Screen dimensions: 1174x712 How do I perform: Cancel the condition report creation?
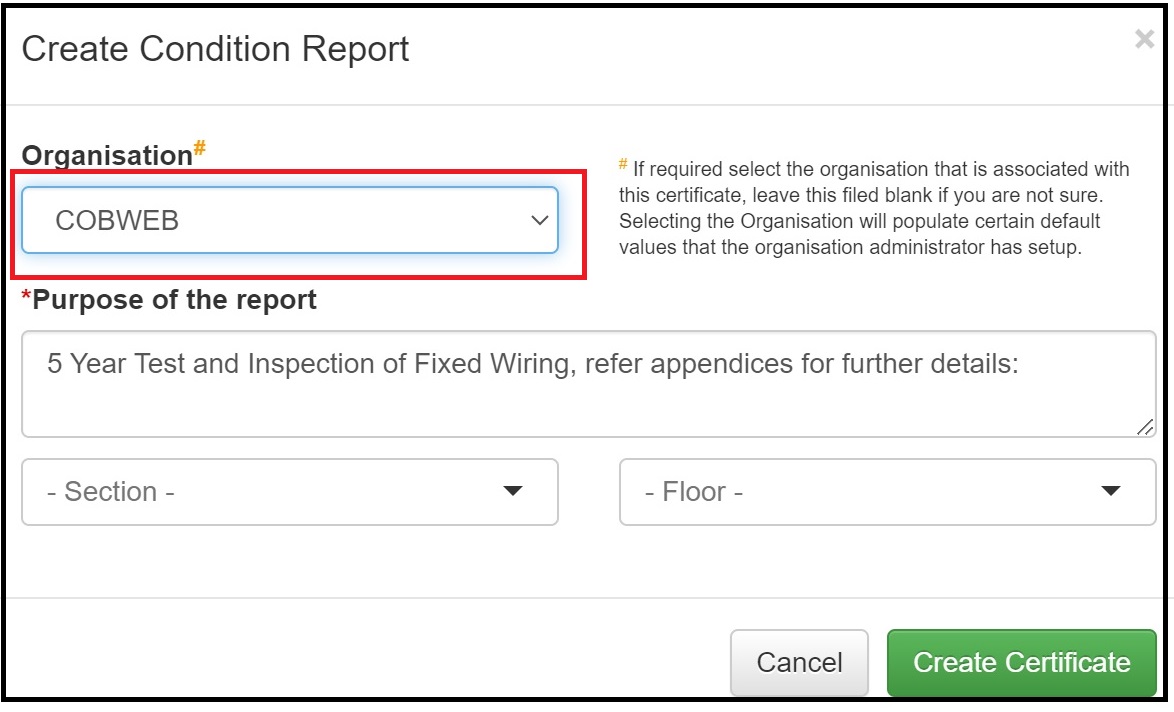[x=798, y=662]
